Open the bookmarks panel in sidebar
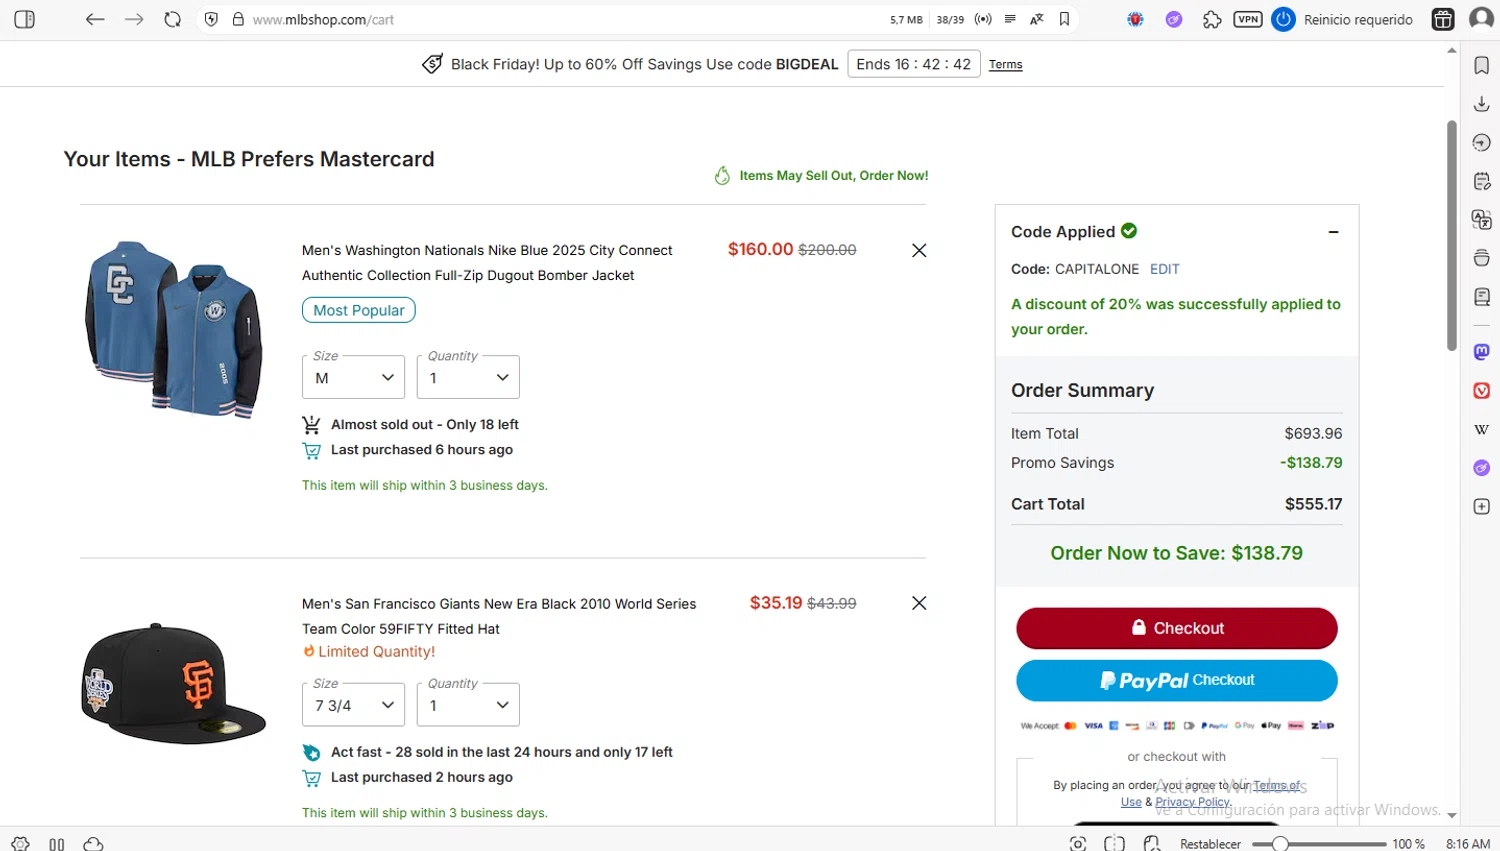Screen dimensions: 1500x851 coord(1482,65)
